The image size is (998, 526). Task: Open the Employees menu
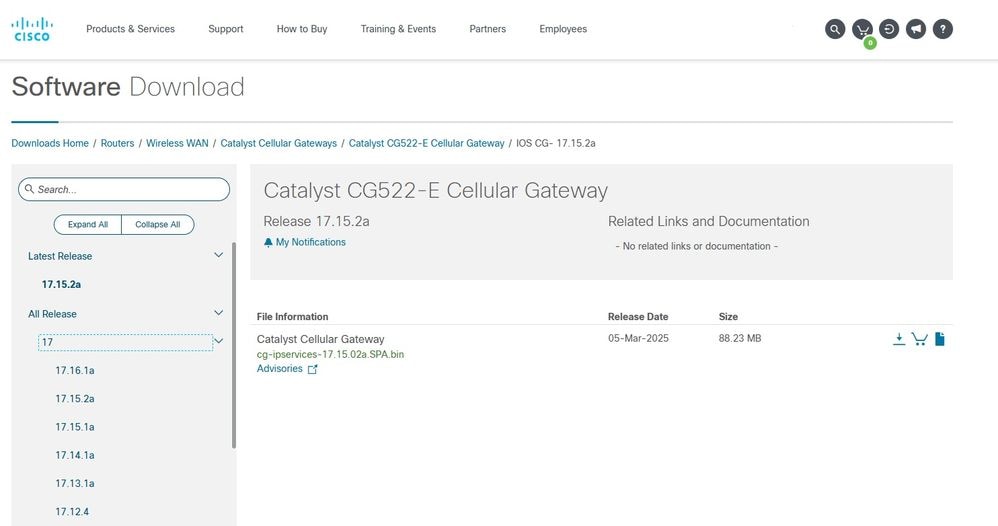pyautogui.click(x=563, y=29)
